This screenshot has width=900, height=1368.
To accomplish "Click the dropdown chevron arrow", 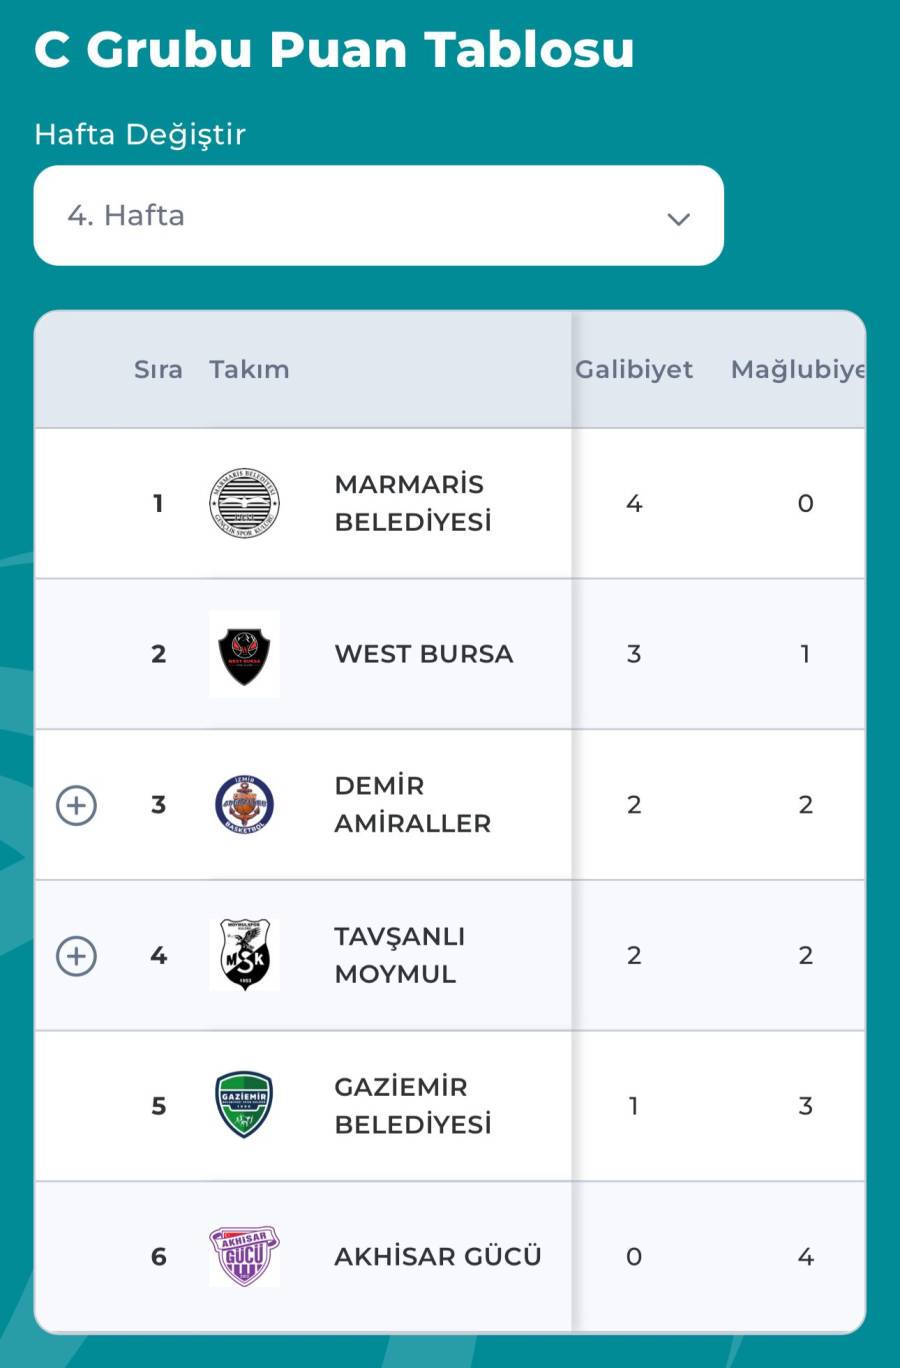I will point(679,219).
